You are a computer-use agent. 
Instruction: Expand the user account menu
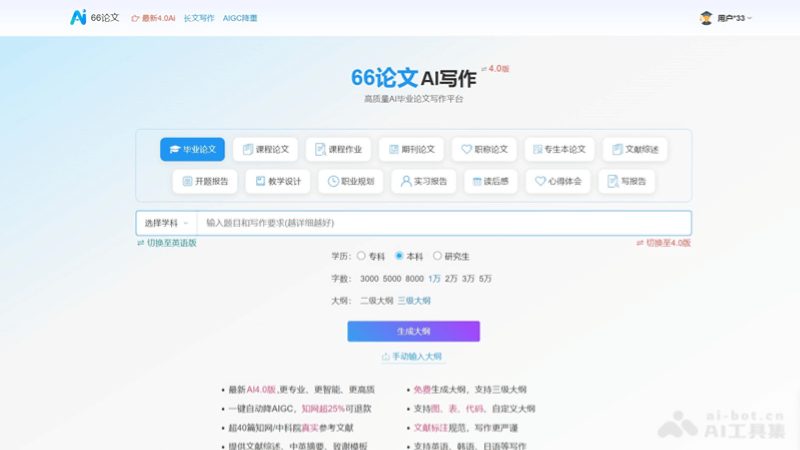coord(725,17)
